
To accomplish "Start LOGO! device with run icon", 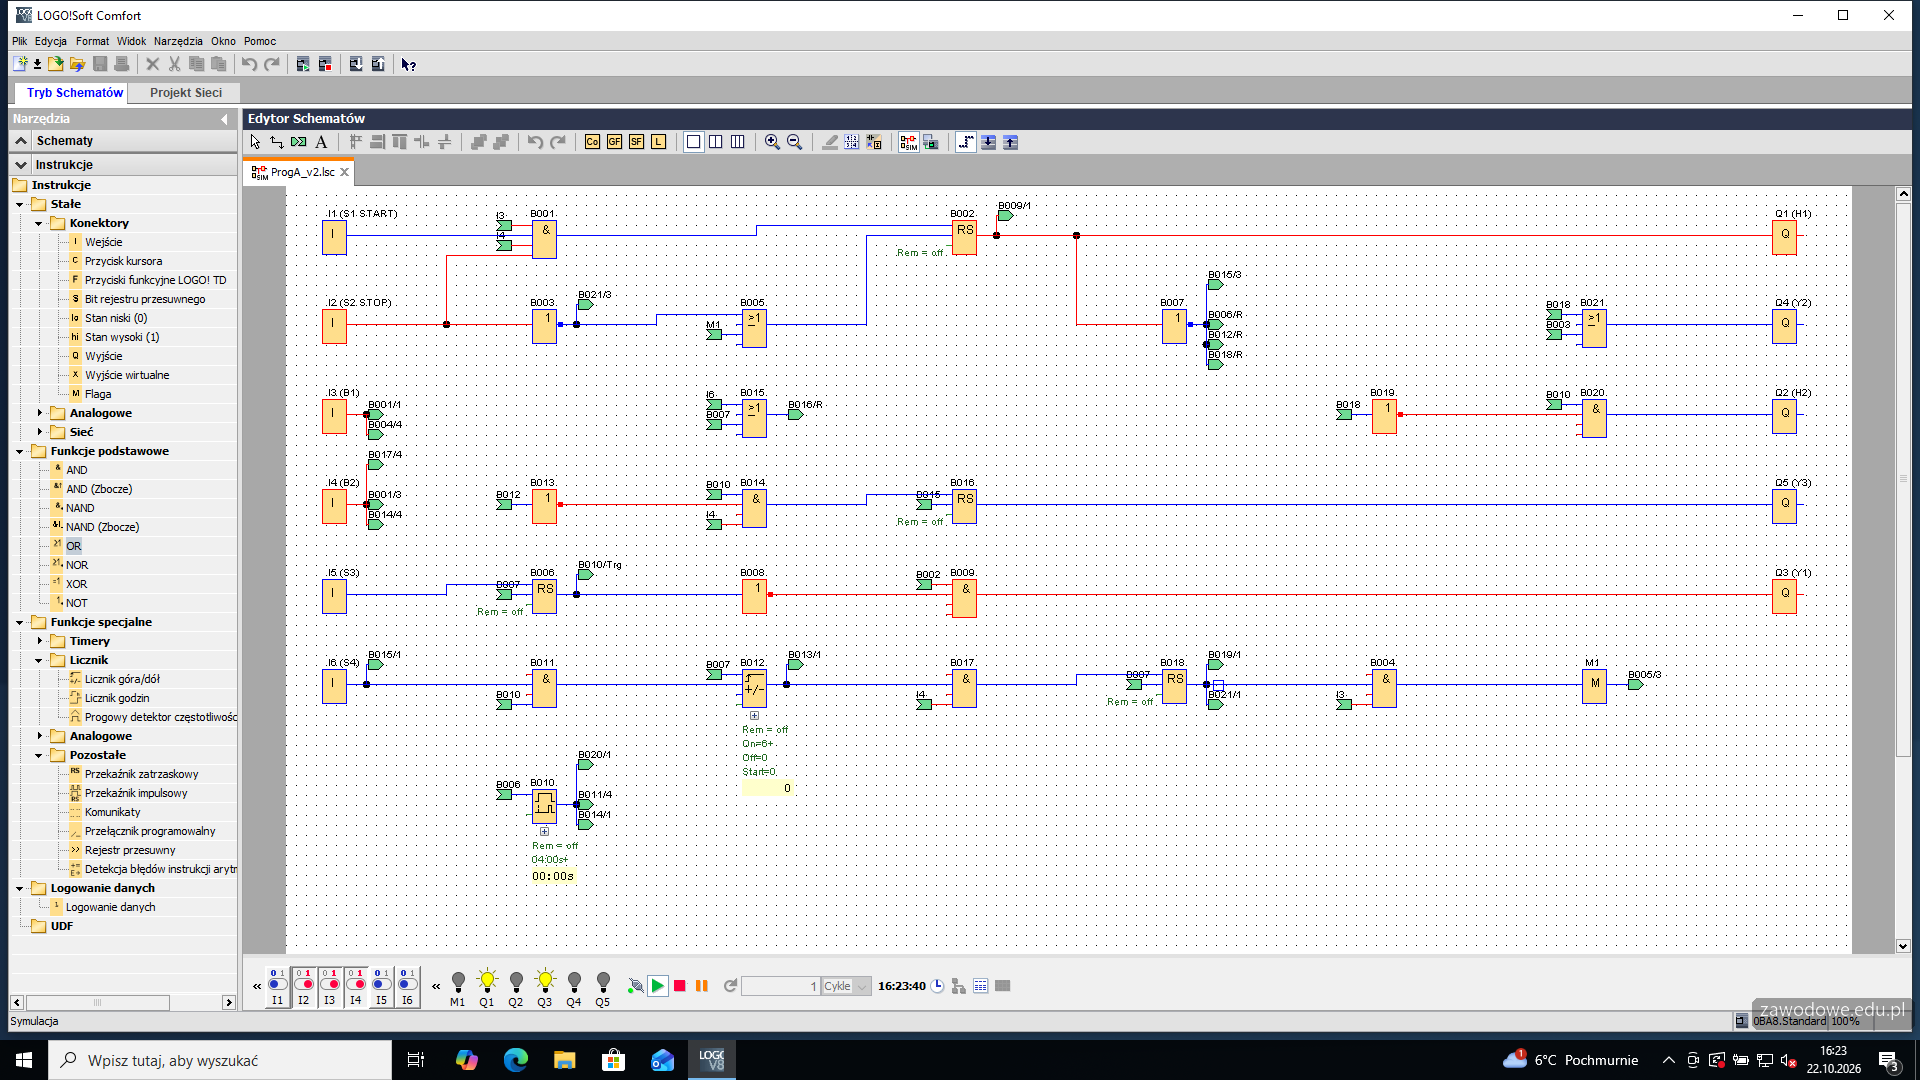I will (302, 64).
